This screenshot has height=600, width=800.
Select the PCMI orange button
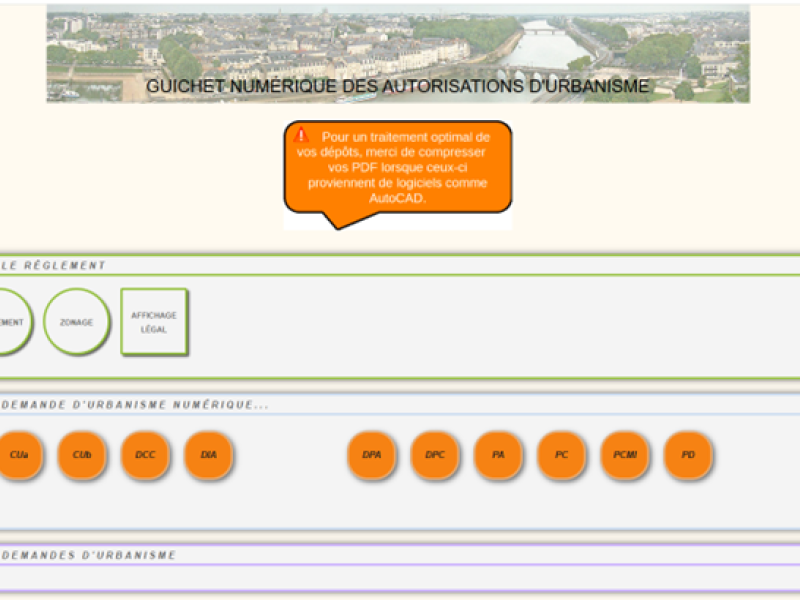tap(625, 455)
